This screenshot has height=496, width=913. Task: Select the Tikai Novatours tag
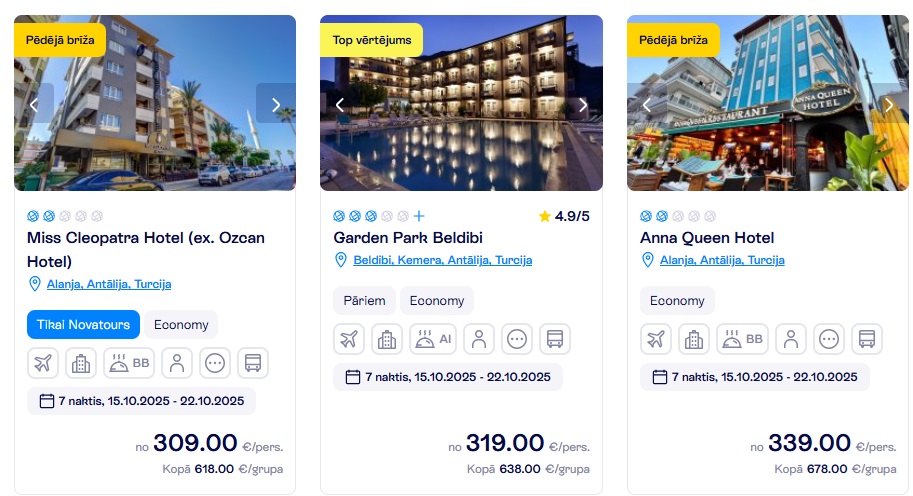click(84, 324)
